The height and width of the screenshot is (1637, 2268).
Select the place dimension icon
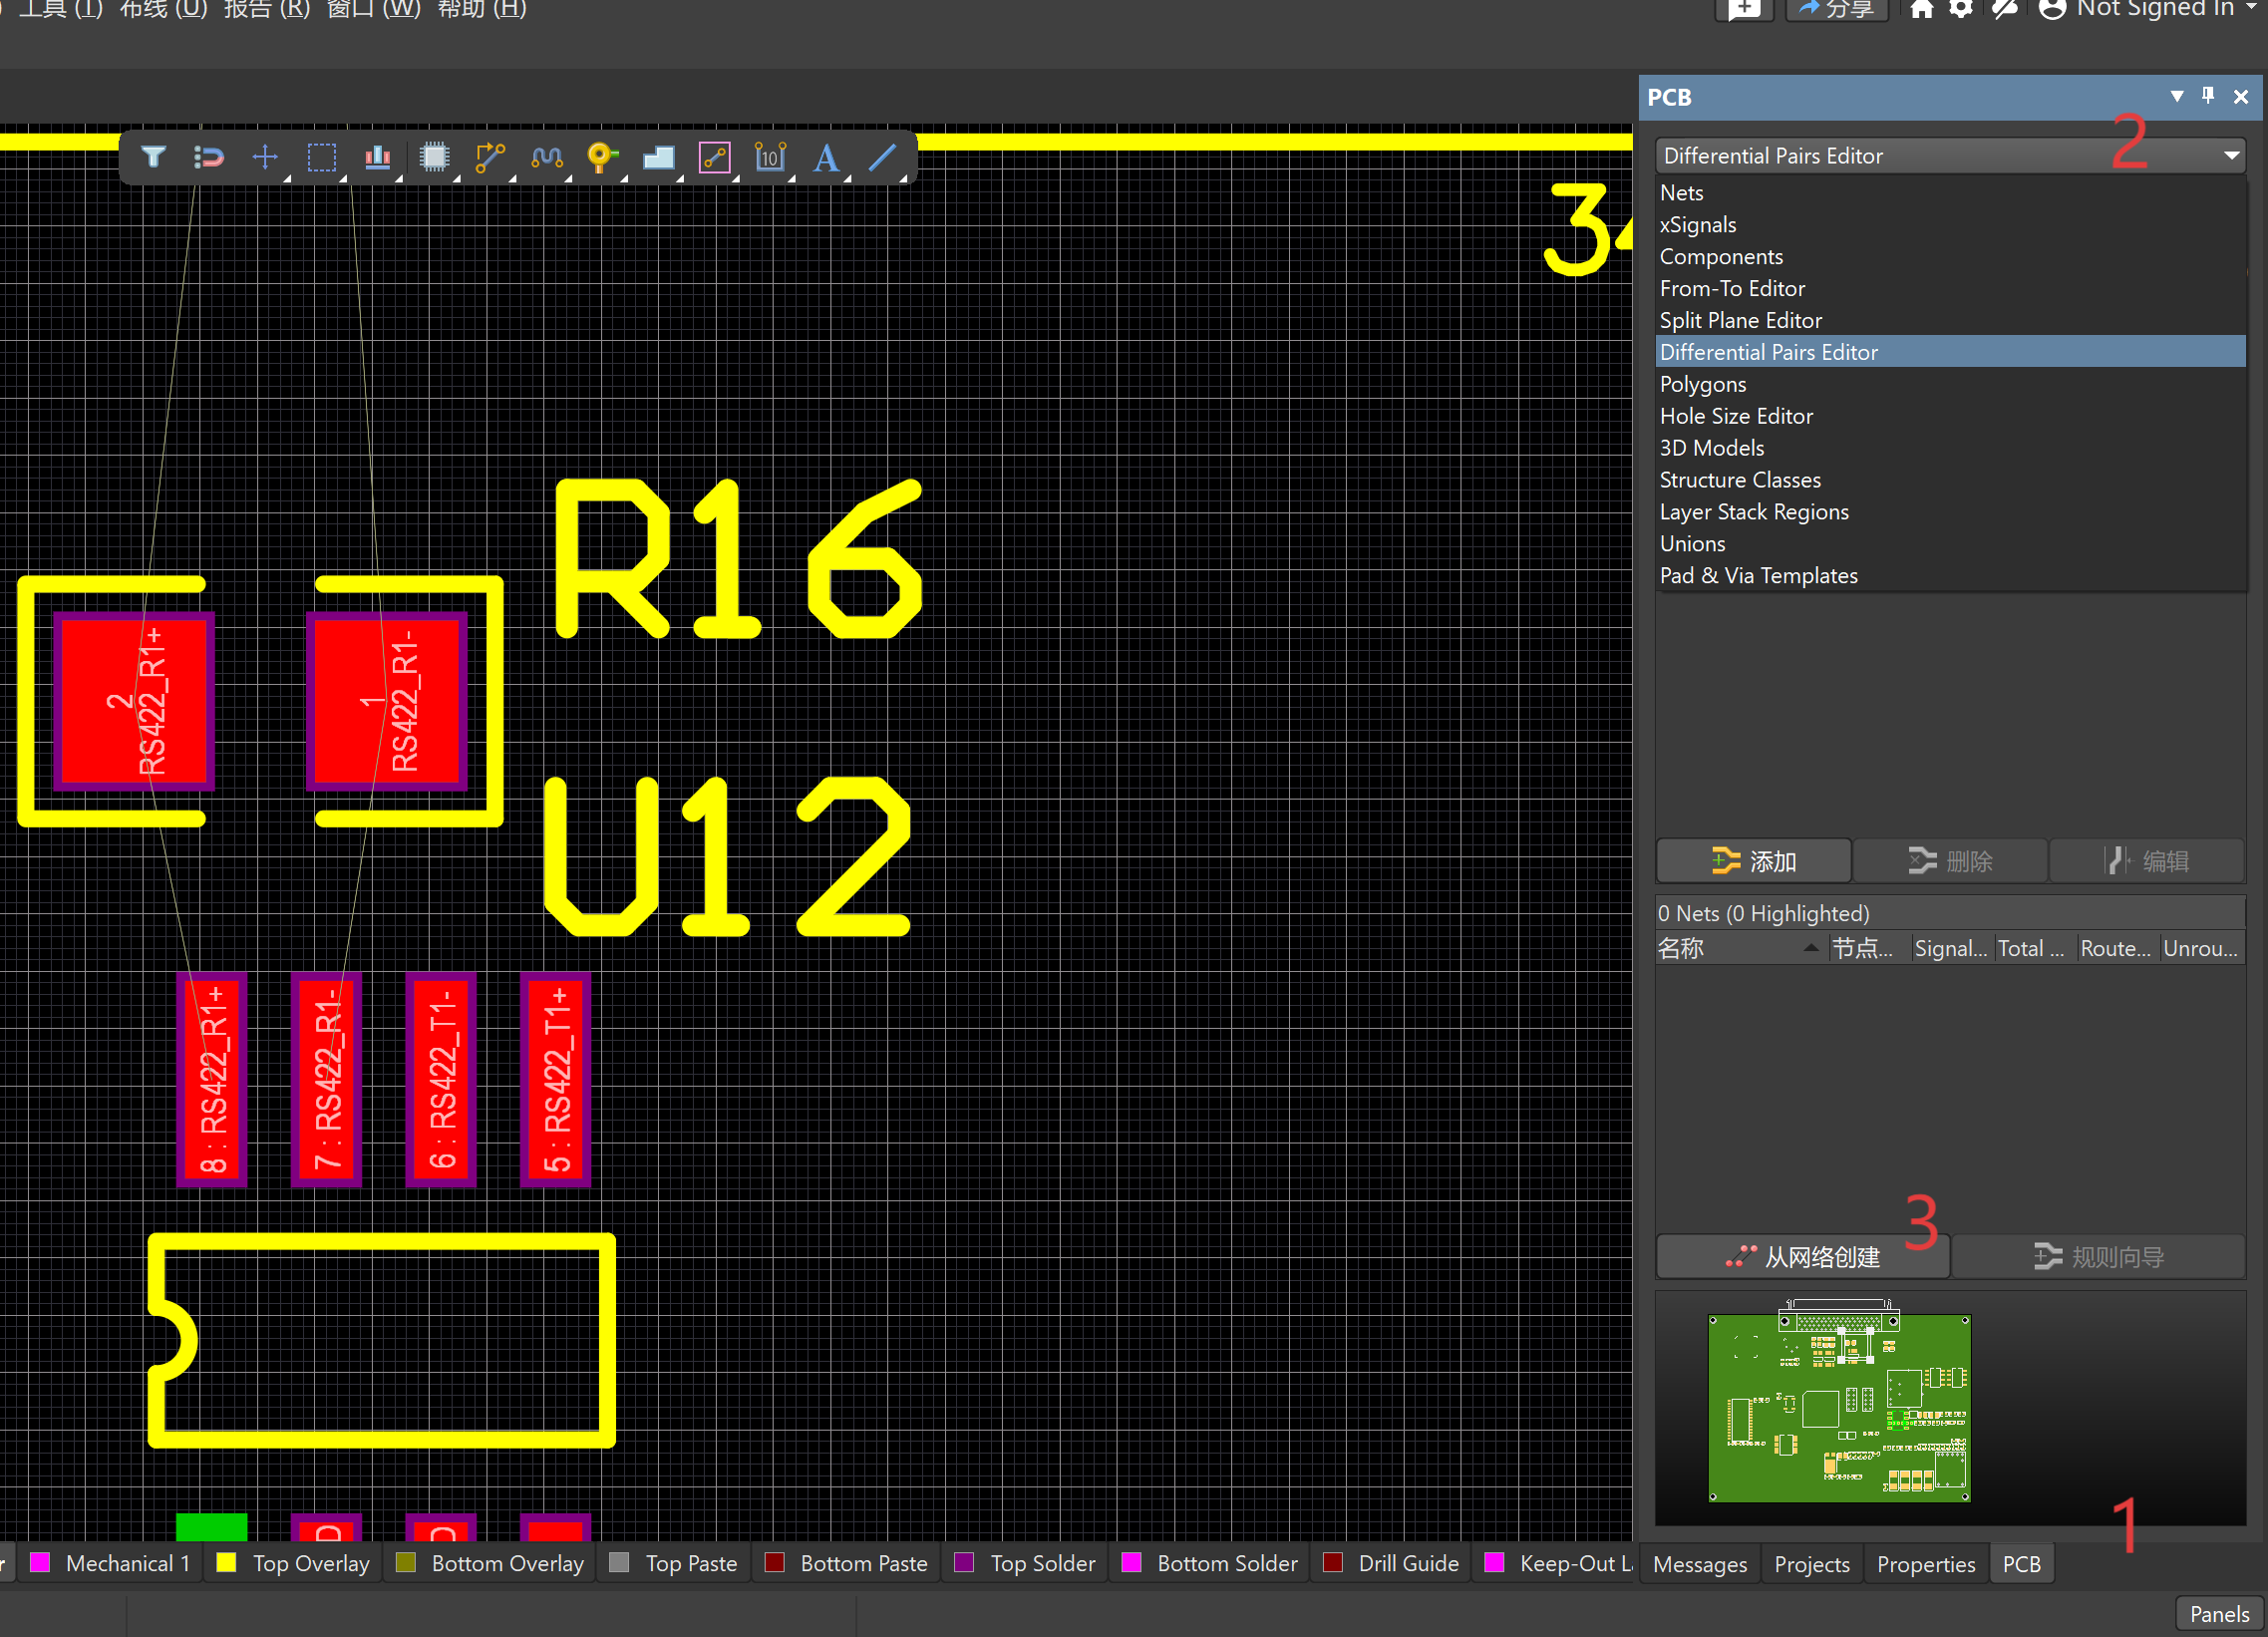point(769,157)
